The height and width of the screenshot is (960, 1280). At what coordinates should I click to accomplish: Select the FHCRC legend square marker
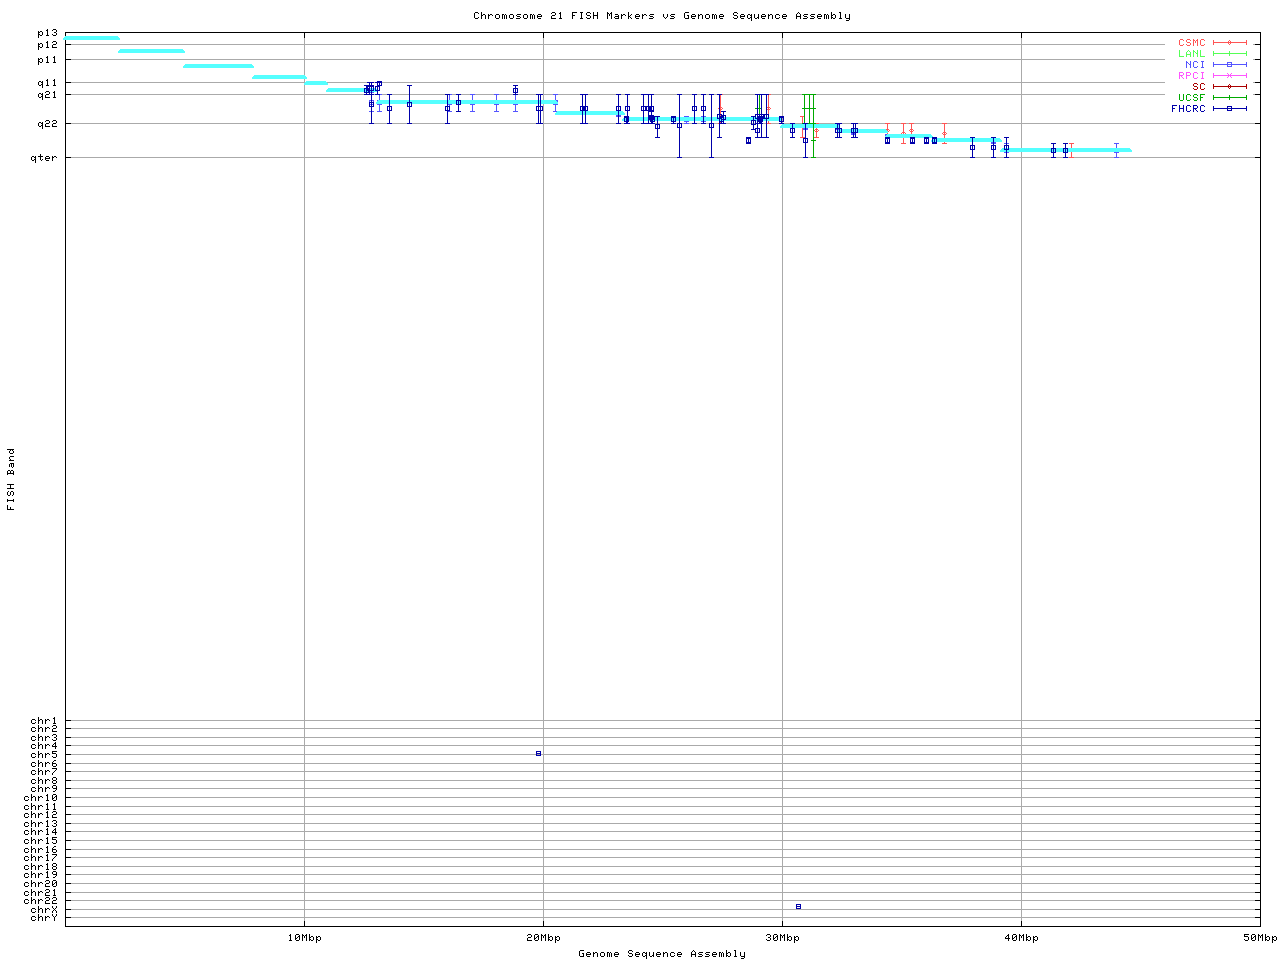pyautogui.click(x=1229, y=109)
